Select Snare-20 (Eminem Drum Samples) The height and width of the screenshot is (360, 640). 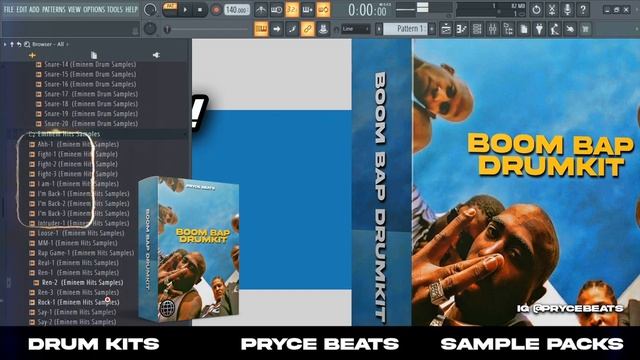(x=91, y=123)
